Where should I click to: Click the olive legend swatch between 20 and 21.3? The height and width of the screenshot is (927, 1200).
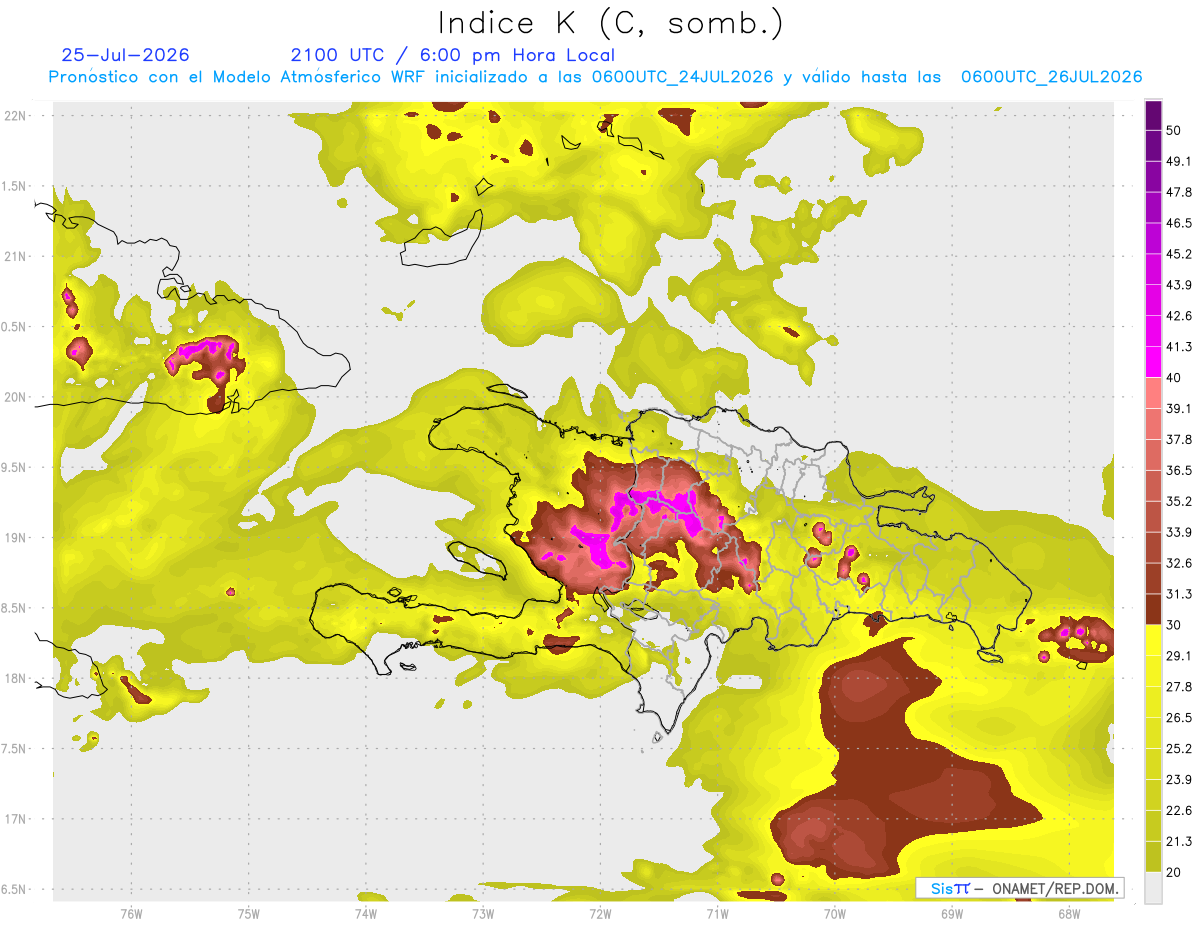(x=1154, y=857)
